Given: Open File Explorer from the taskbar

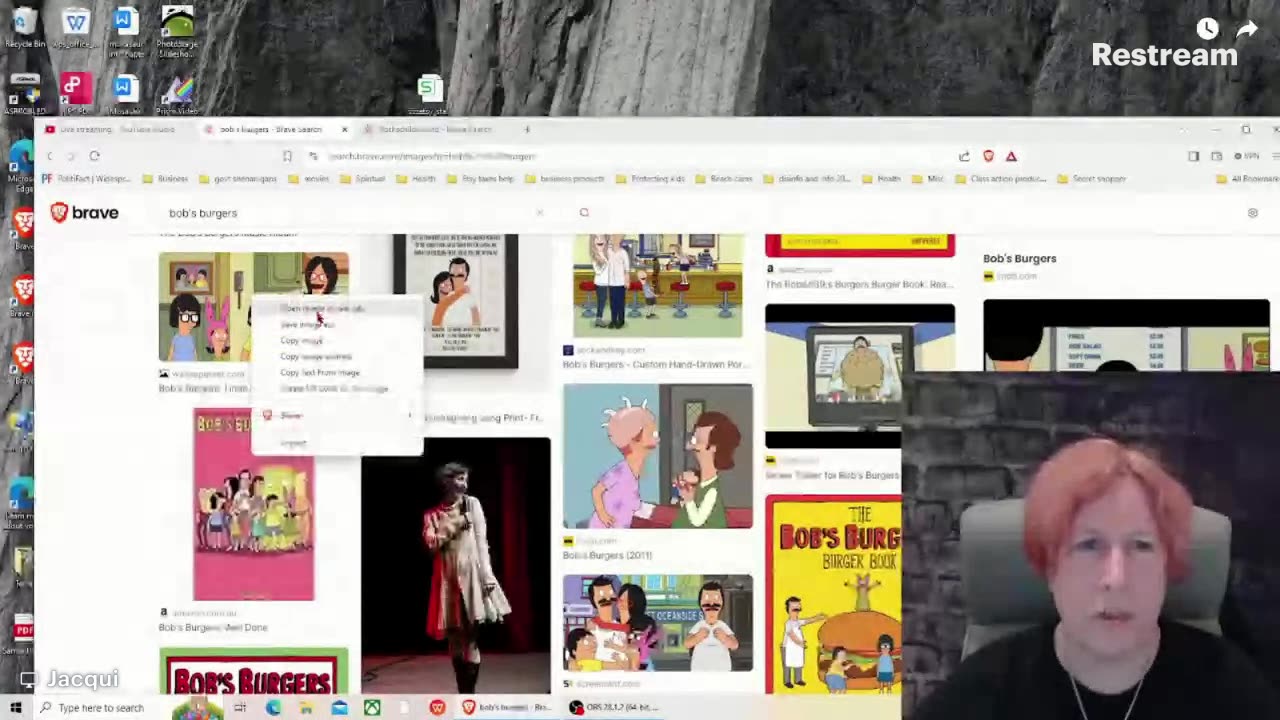Looking at the screenshot, I should (306, 707).
